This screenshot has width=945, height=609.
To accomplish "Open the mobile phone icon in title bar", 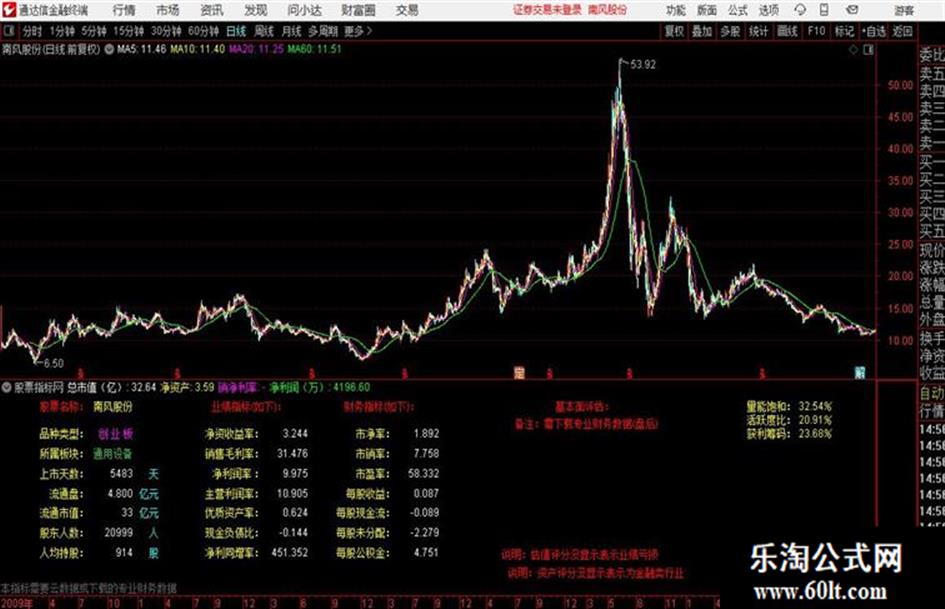I will pyautogui.click(x=824, y=10).
